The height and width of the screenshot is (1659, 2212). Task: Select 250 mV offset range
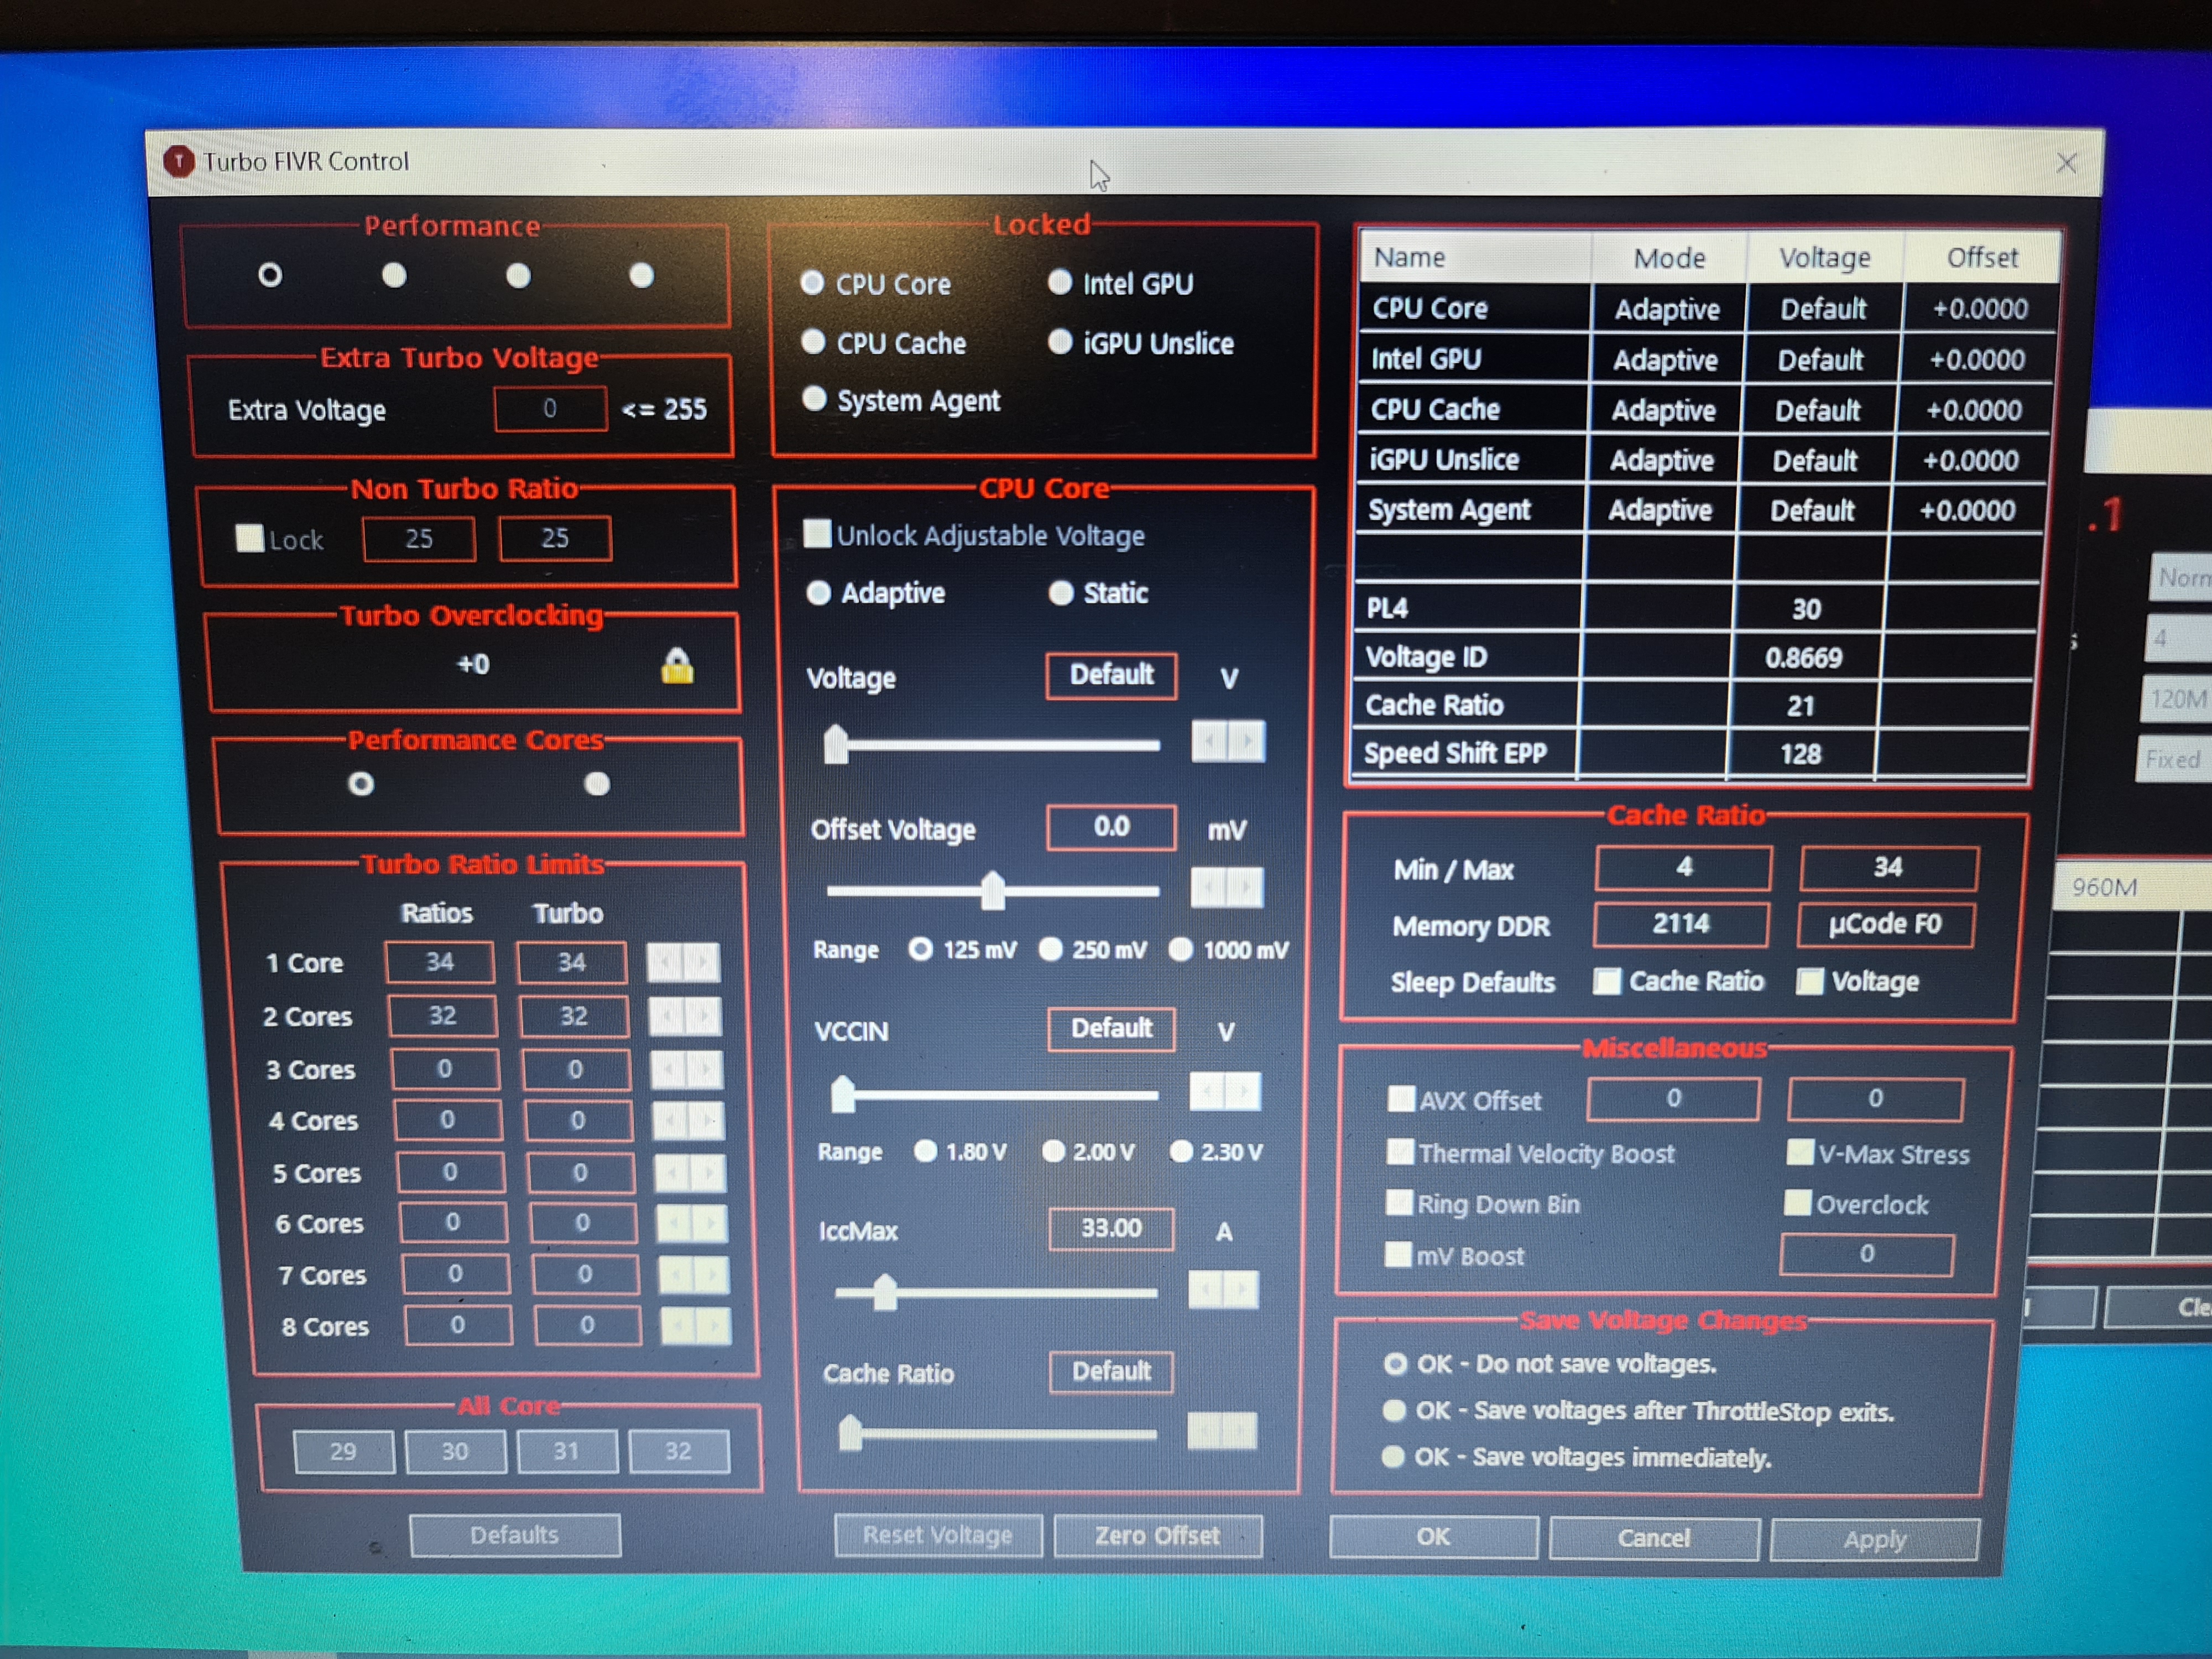click(1050, 949)
